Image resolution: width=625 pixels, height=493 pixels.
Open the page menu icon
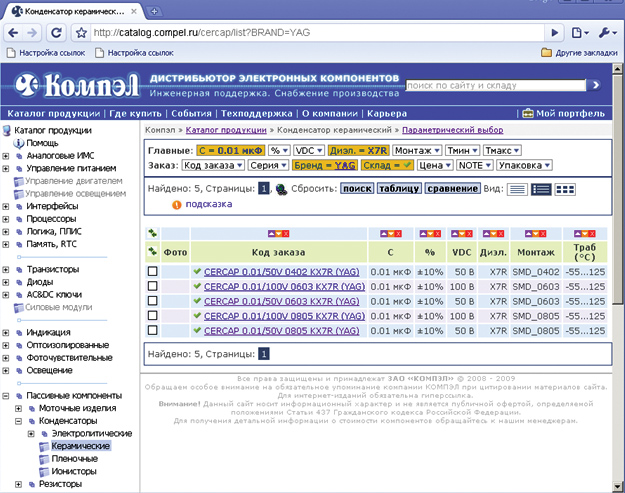click(x=580, y=33)
